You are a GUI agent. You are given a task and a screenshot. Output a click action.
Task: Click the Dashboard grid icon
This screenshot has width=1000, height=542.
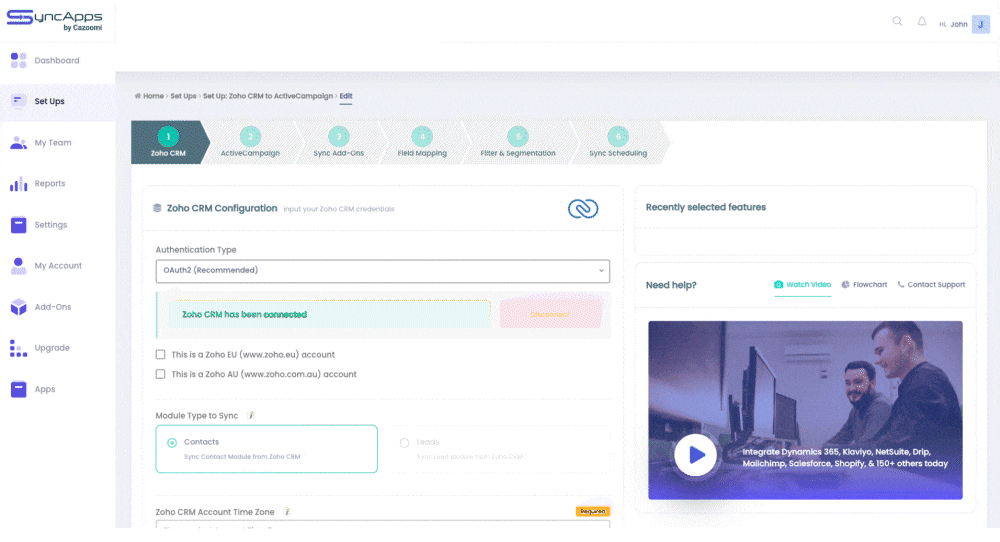(x=18, y=61)
